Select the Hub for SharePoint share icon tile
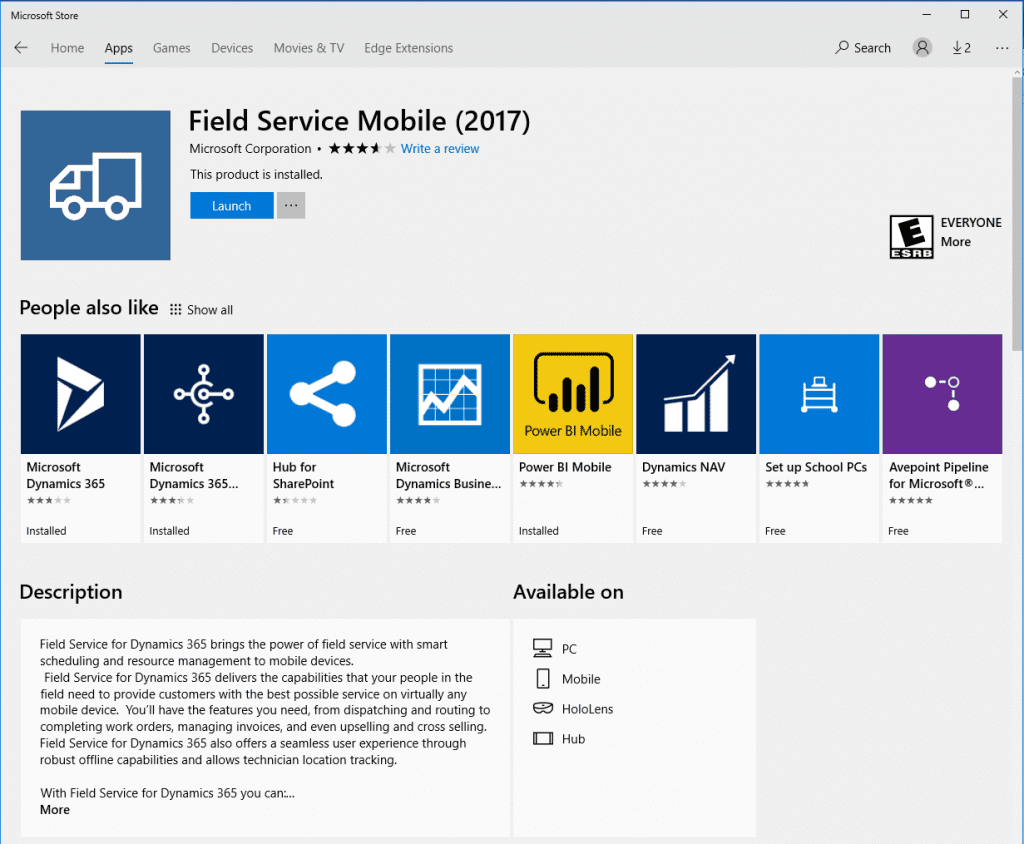The image size is (1024, 844). click(x=327, y=394)
